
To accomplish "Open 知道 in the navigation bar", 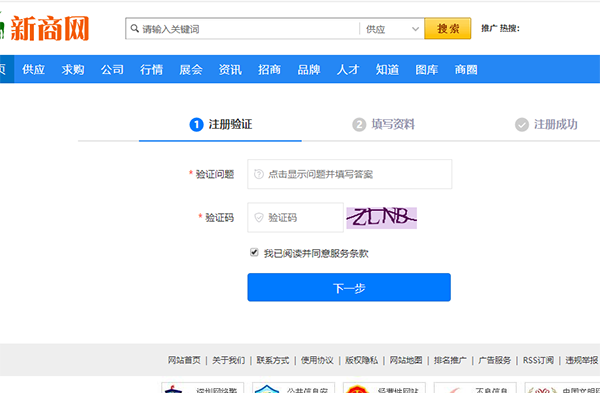I will pyautogui.click(x=387, y=69).
